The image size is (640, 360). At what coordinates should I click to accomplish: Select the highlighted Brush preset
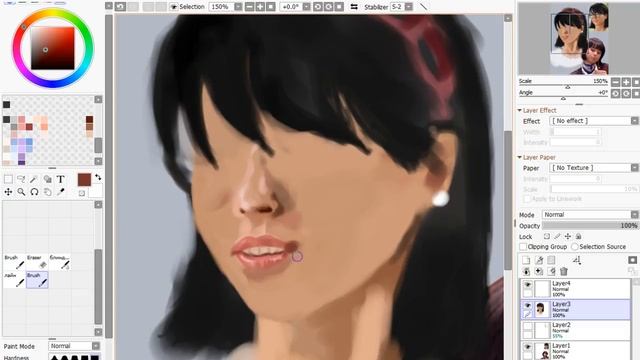point(37,280)
